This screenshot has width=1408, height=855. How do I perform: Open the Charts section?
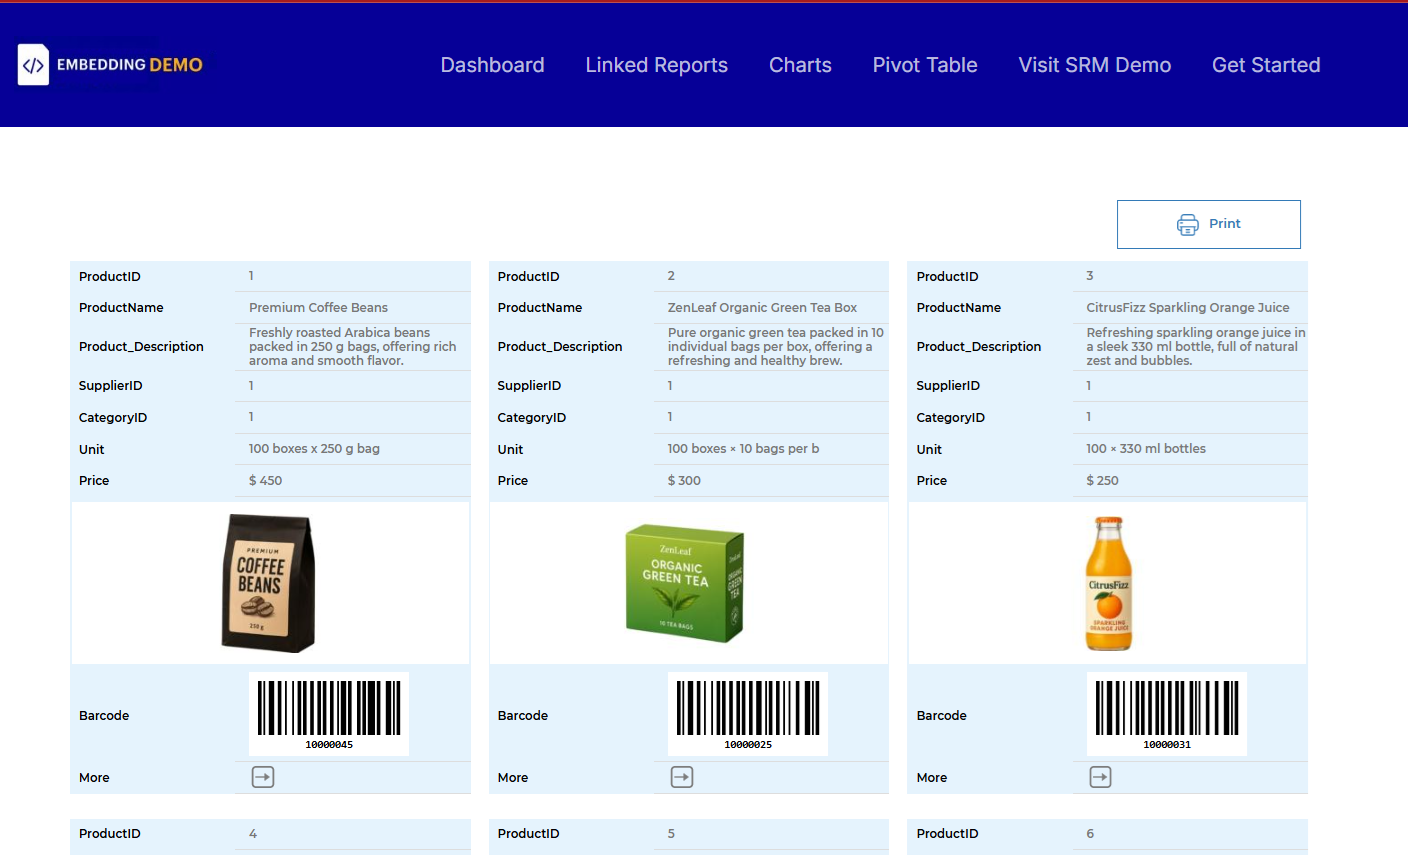click(800, 64)
